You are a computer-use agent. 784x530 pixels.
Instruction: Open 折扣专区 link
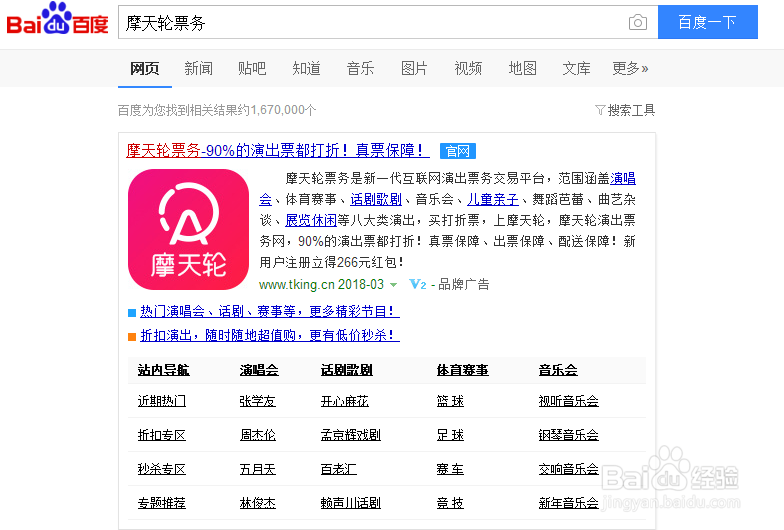coord(162,435)
